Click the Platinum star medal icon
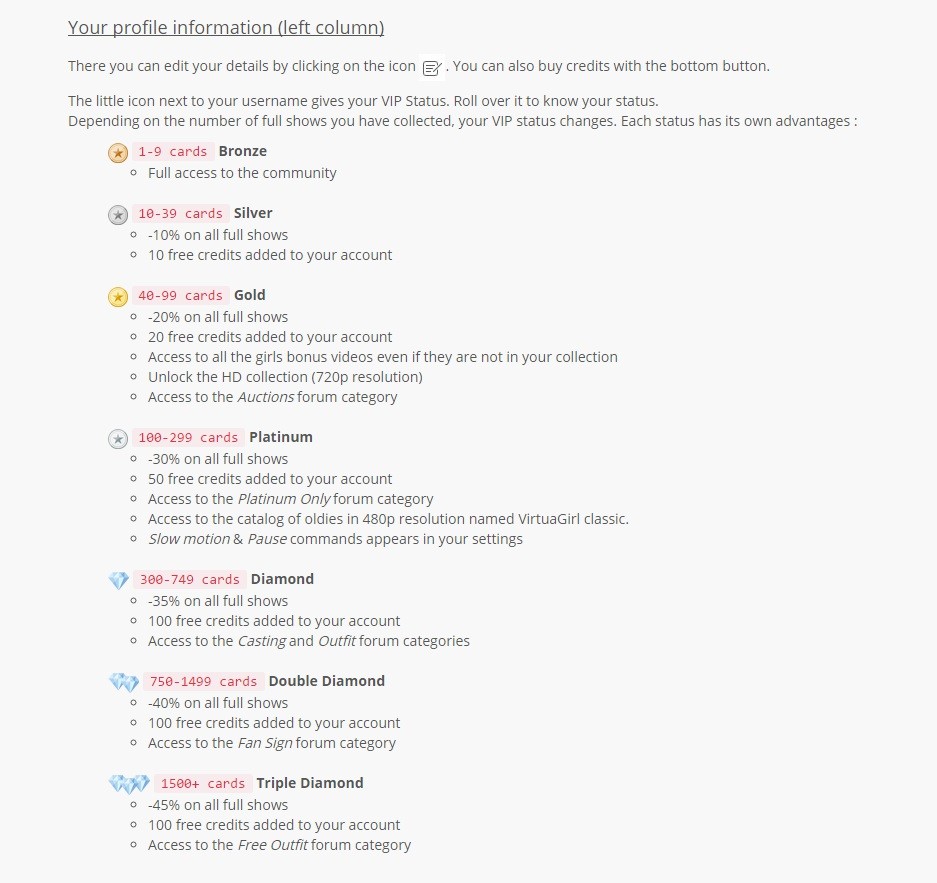Screen dimensions: 937x883 [x=118, y=438]
